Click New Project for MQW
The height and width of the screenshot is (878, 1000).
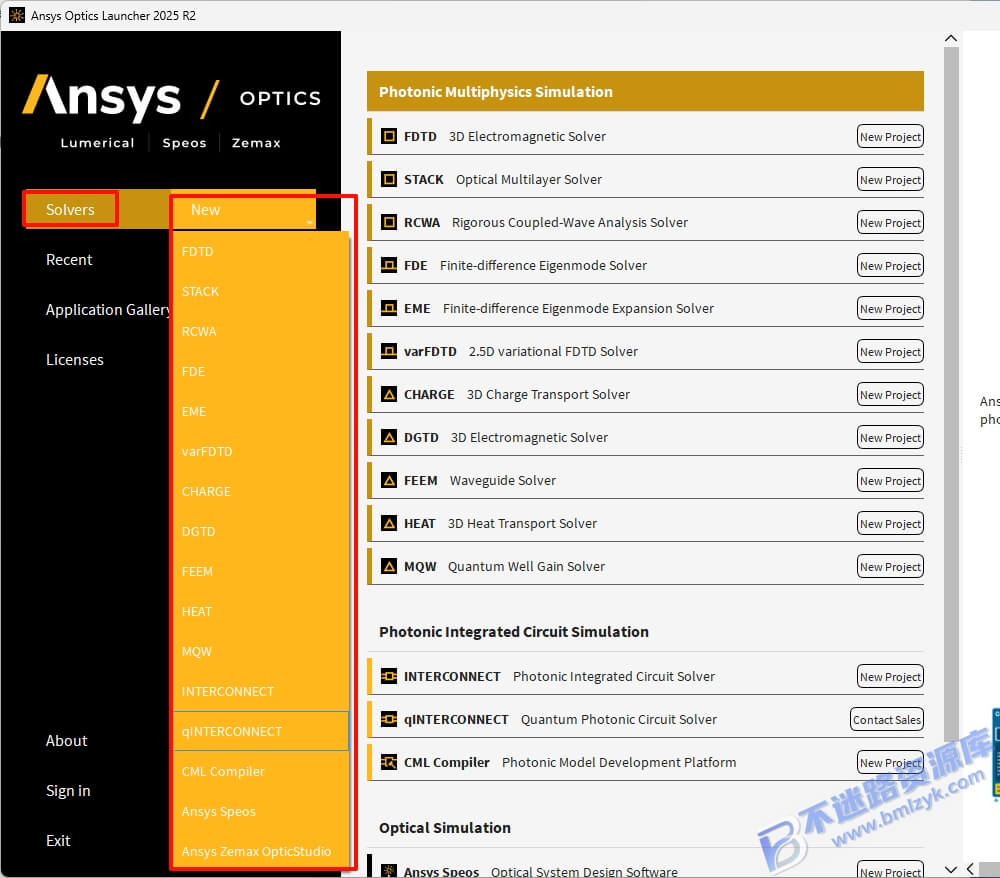point(890,567)
